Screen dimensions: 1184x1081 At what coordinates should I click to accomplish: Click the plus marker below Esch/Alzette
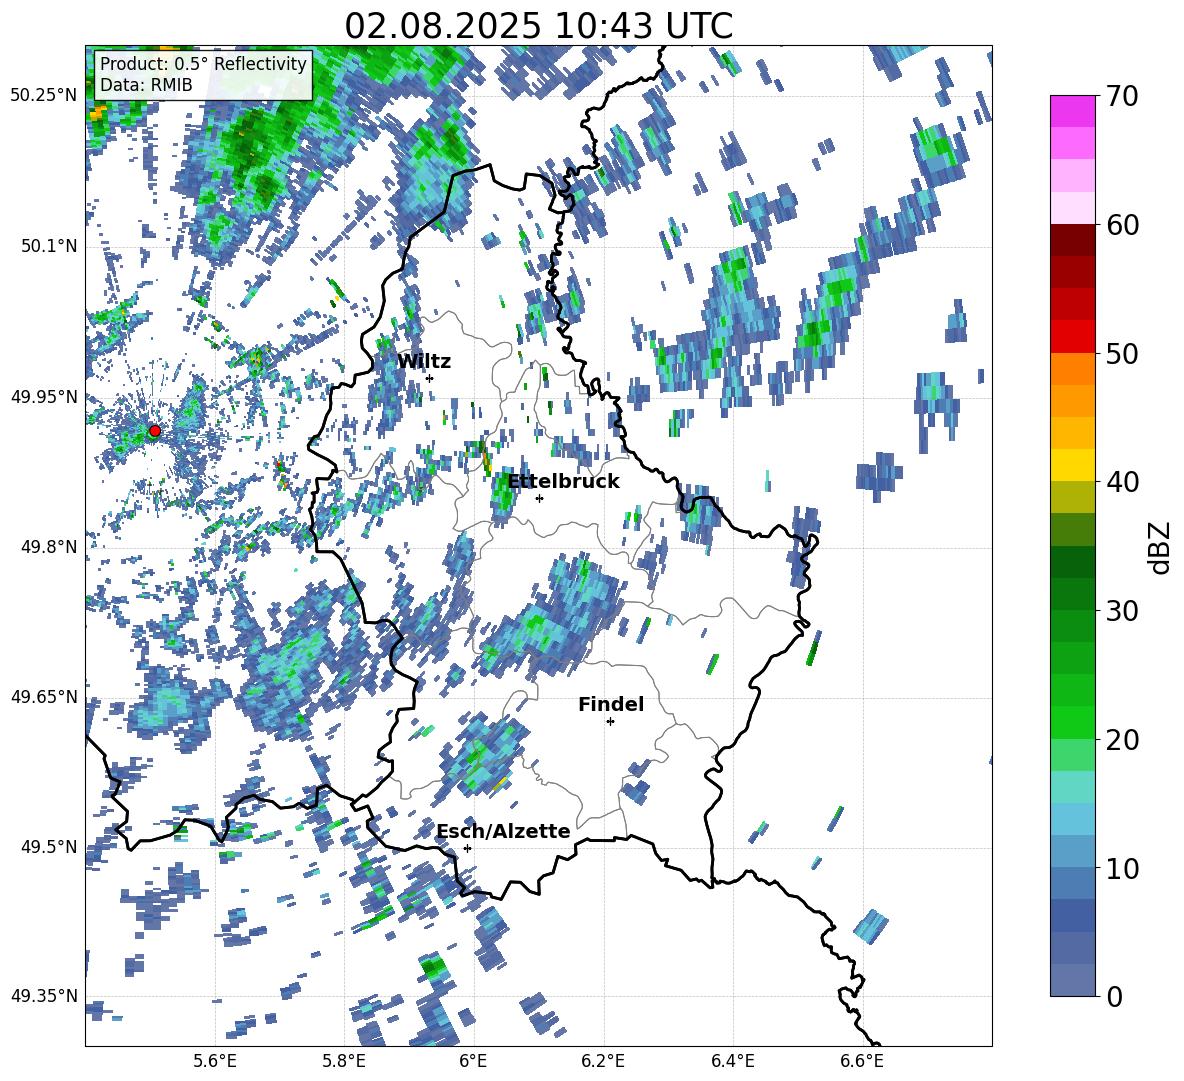467,848
